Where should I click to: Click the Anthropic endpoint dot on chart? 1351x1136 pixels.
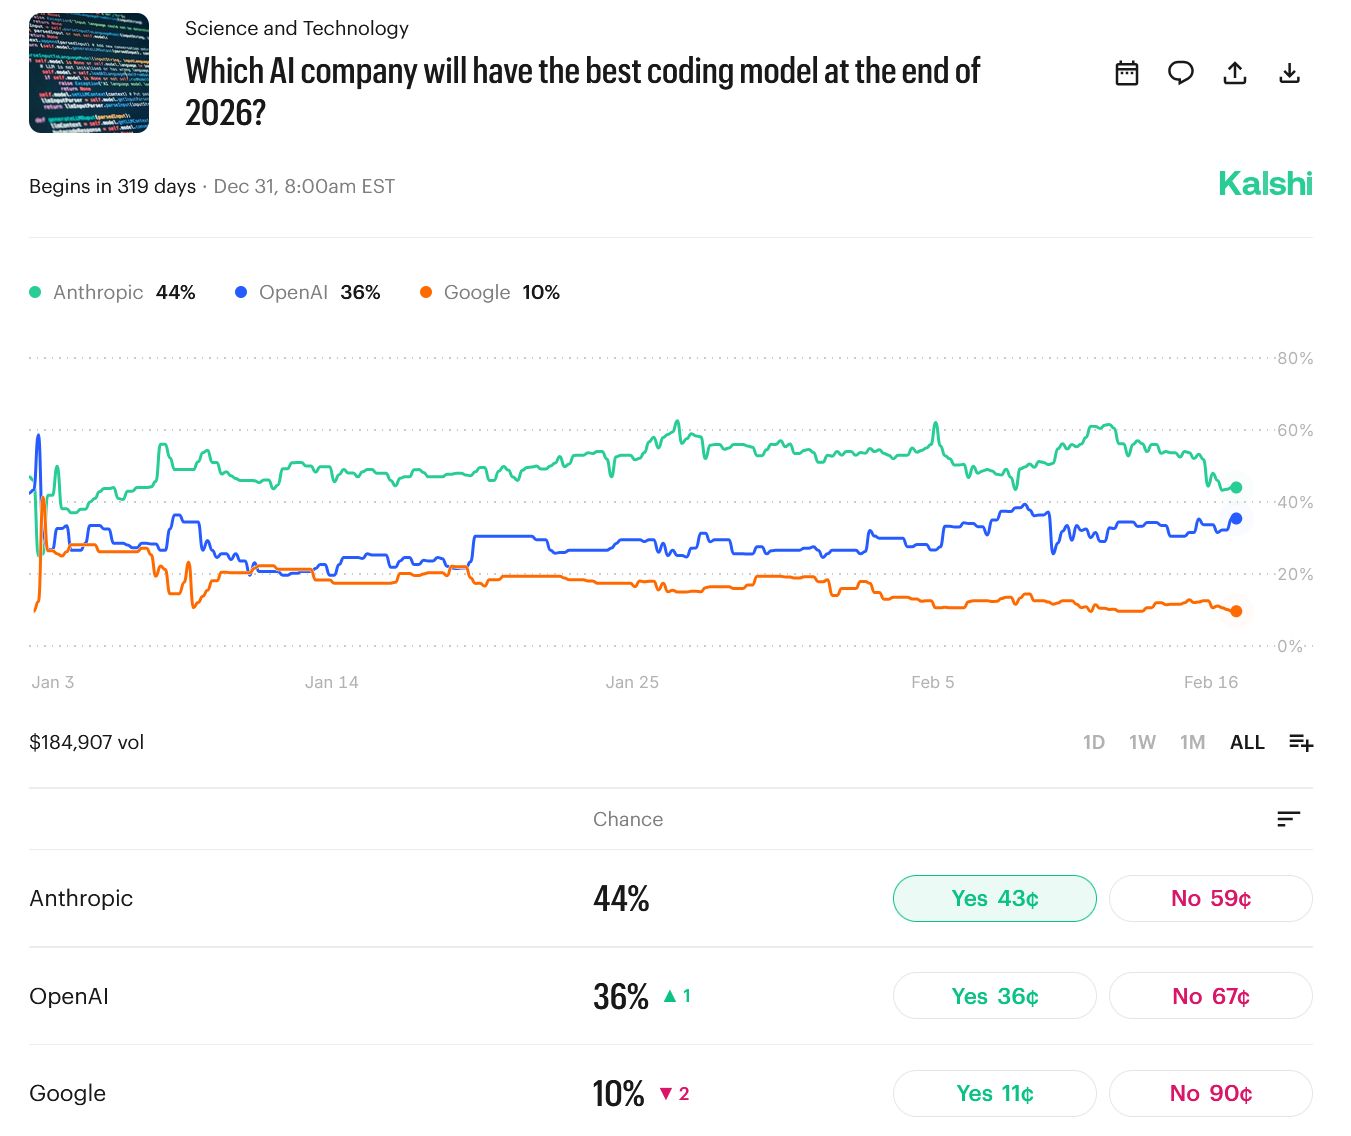pyautogui.click(x=1236, y=487)
